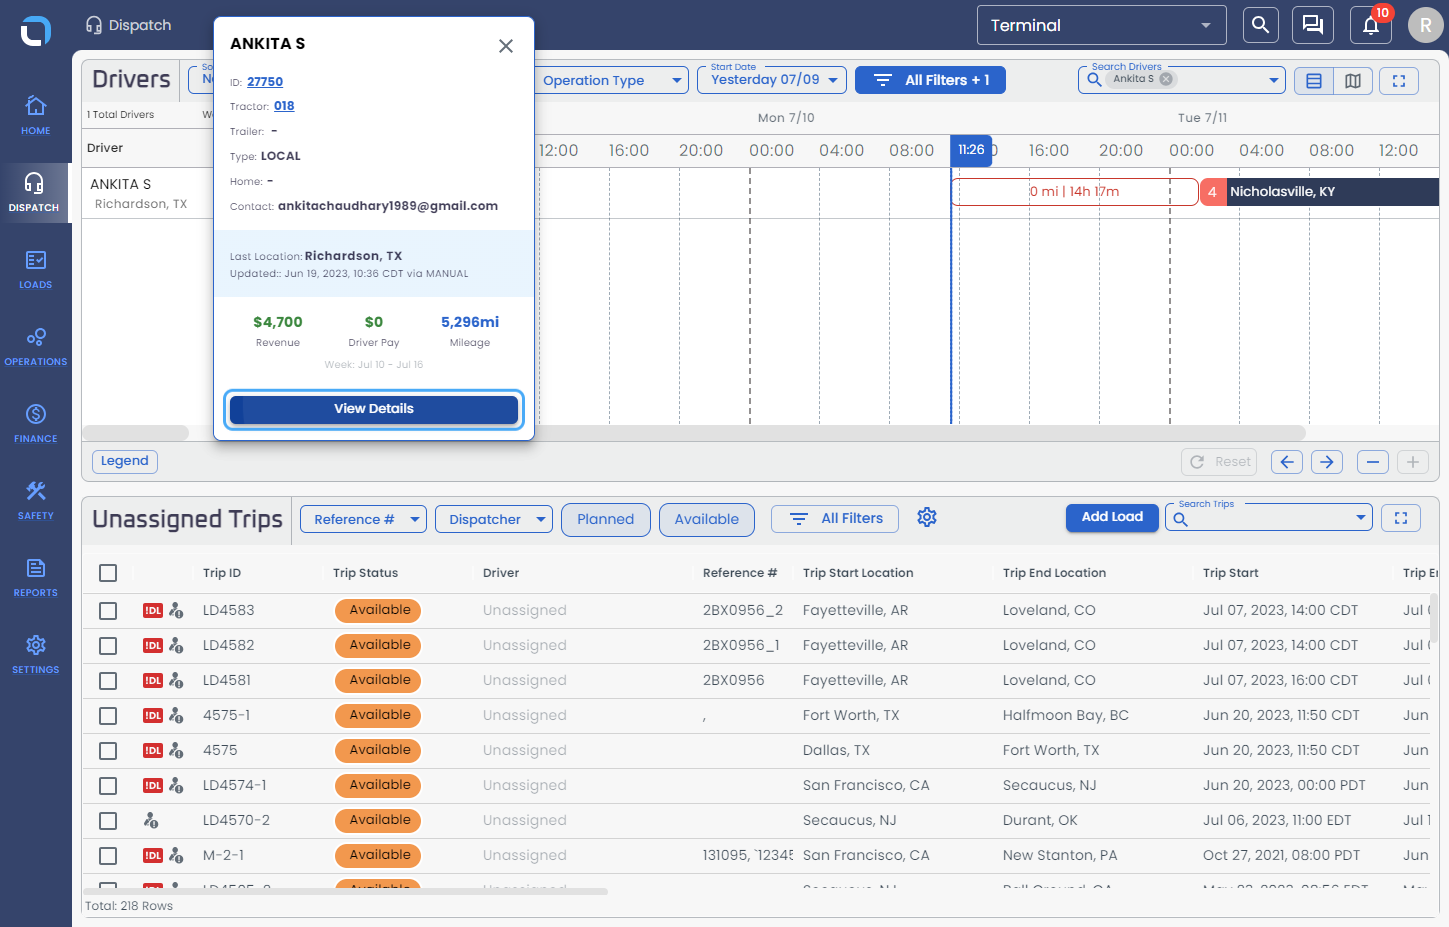Screen dimensions: 1449x927
Task: Go to next timeline period arrow
Action: click(1327, 462)
